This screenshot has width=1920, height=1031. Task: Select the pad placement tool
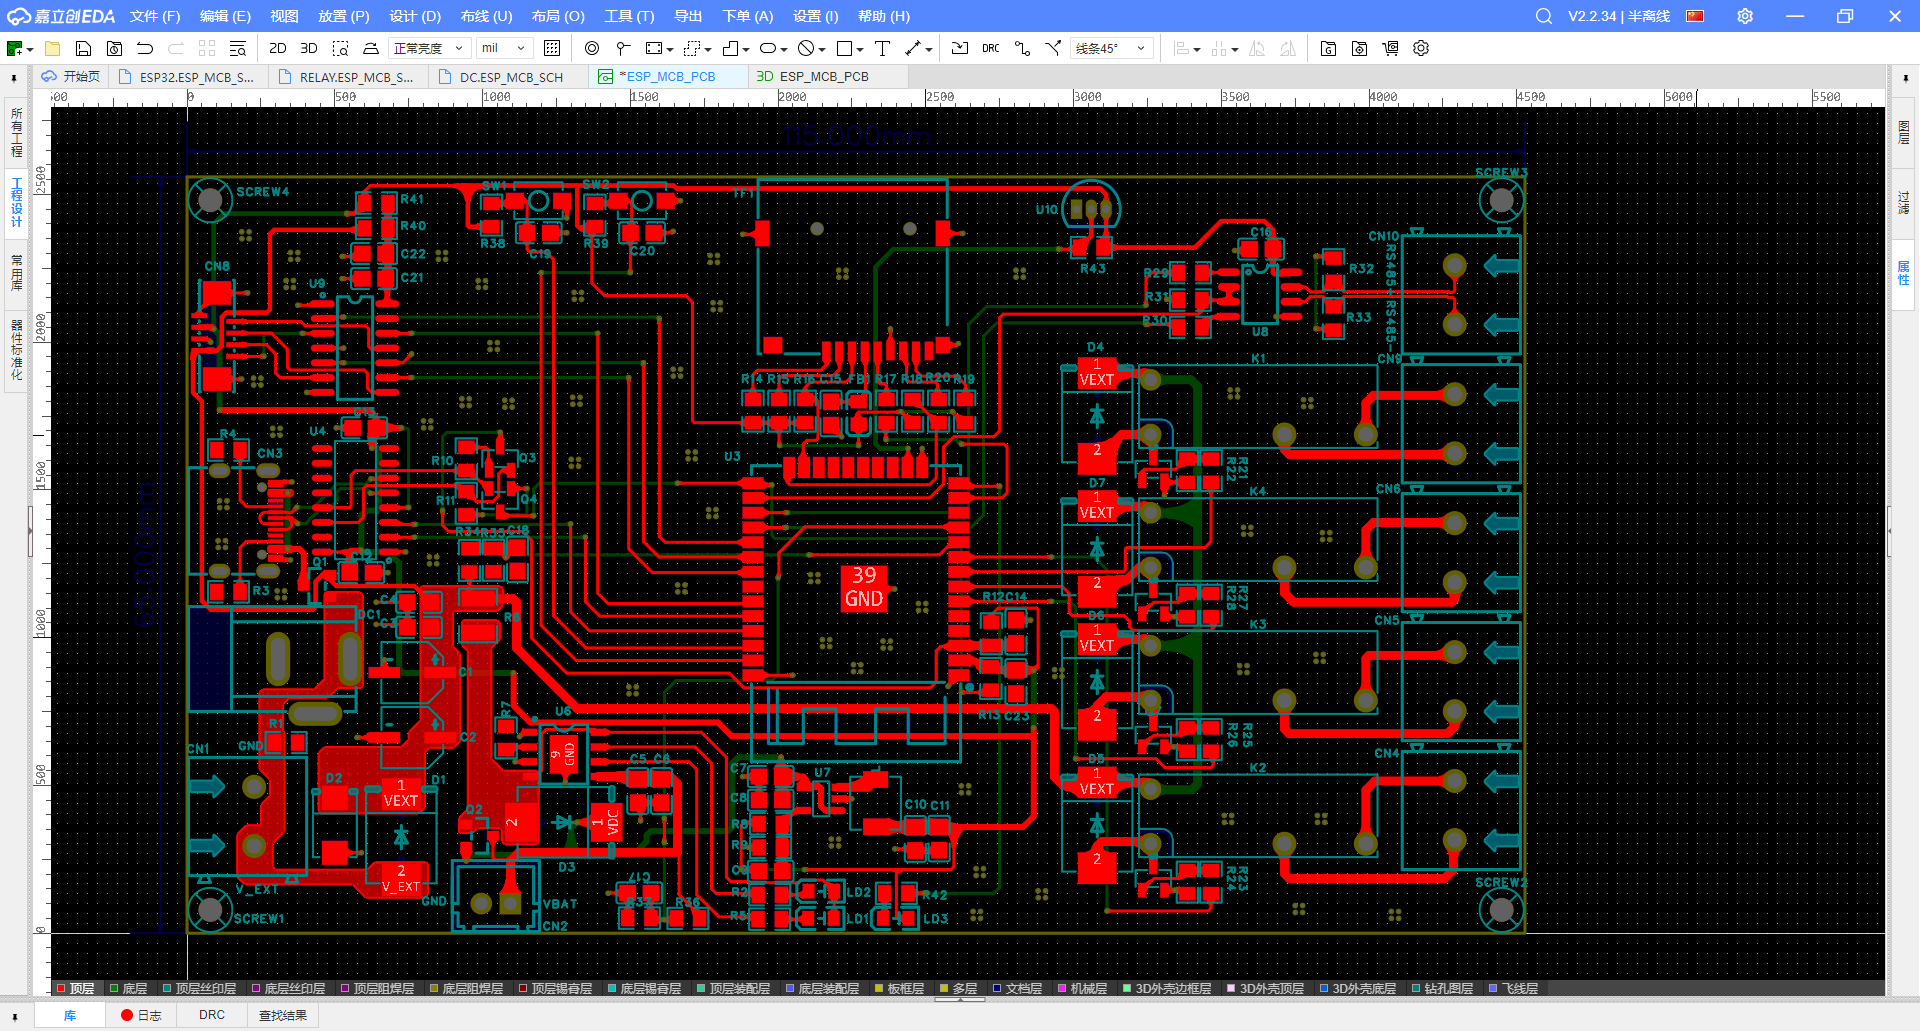(x=623, y=48)
